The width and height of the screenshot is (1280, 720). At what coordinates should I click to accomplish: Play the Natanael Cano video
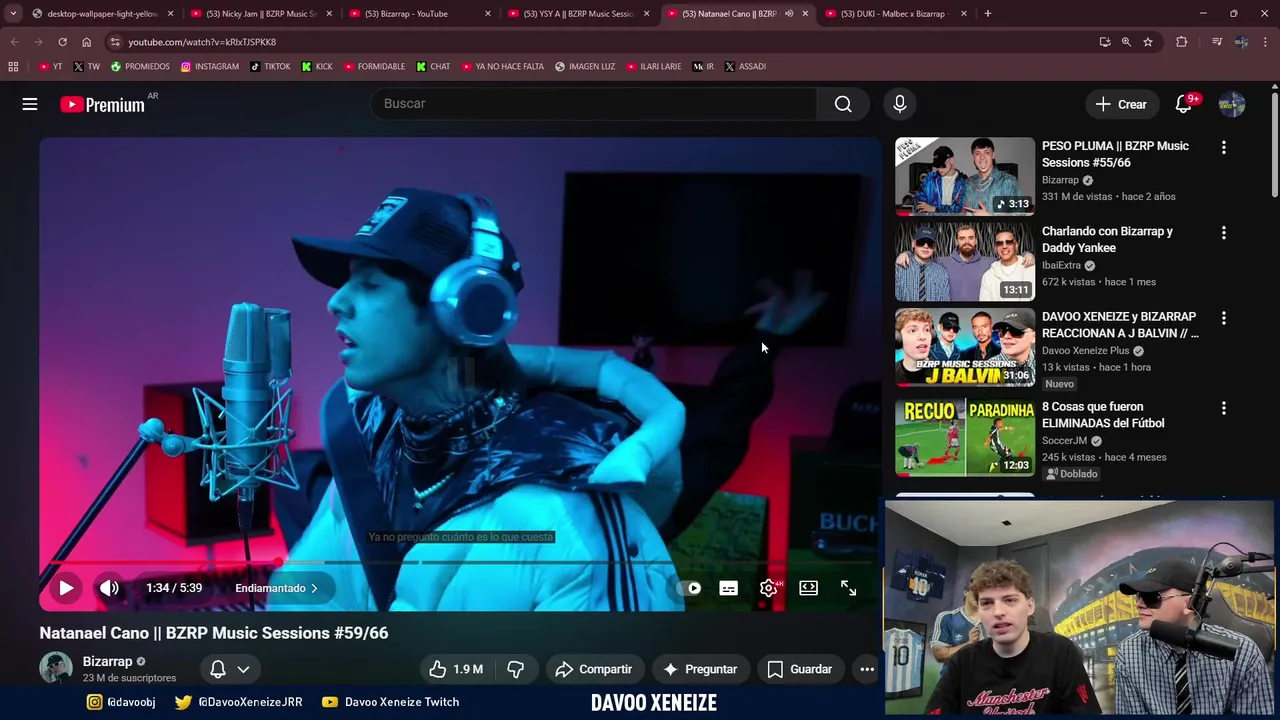(66, 588)
